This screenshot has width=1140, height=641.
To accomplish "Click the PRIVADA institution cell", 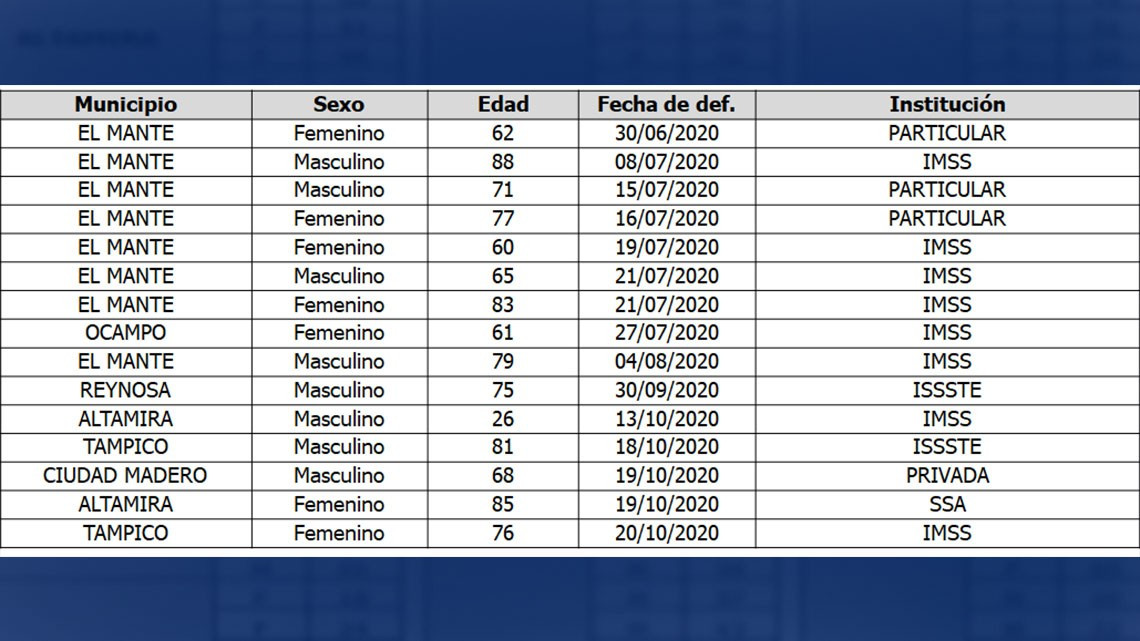I will point(947,476).
